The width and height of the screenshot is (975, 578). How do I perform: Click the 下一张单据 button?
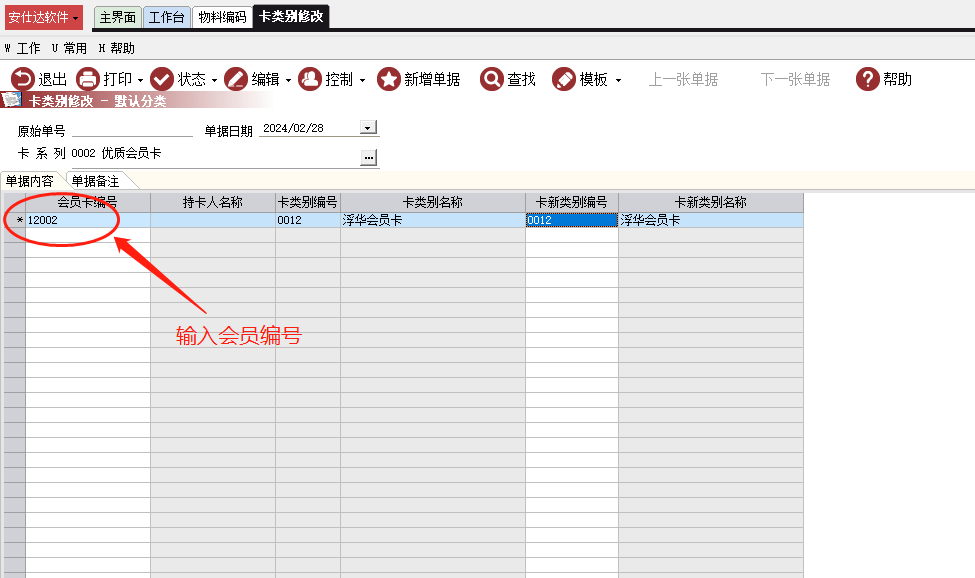coord(795,80)
